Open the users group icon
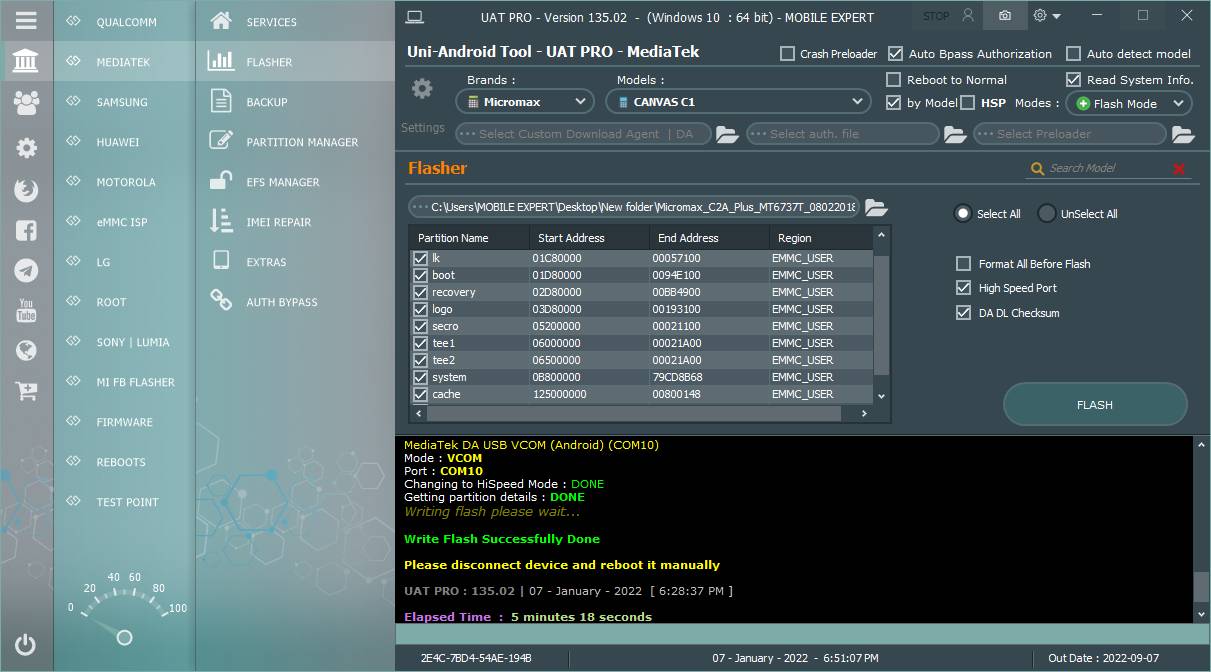Image resolution: width=1211 pixels, height=672 pixels. click(x=26, y=102)
